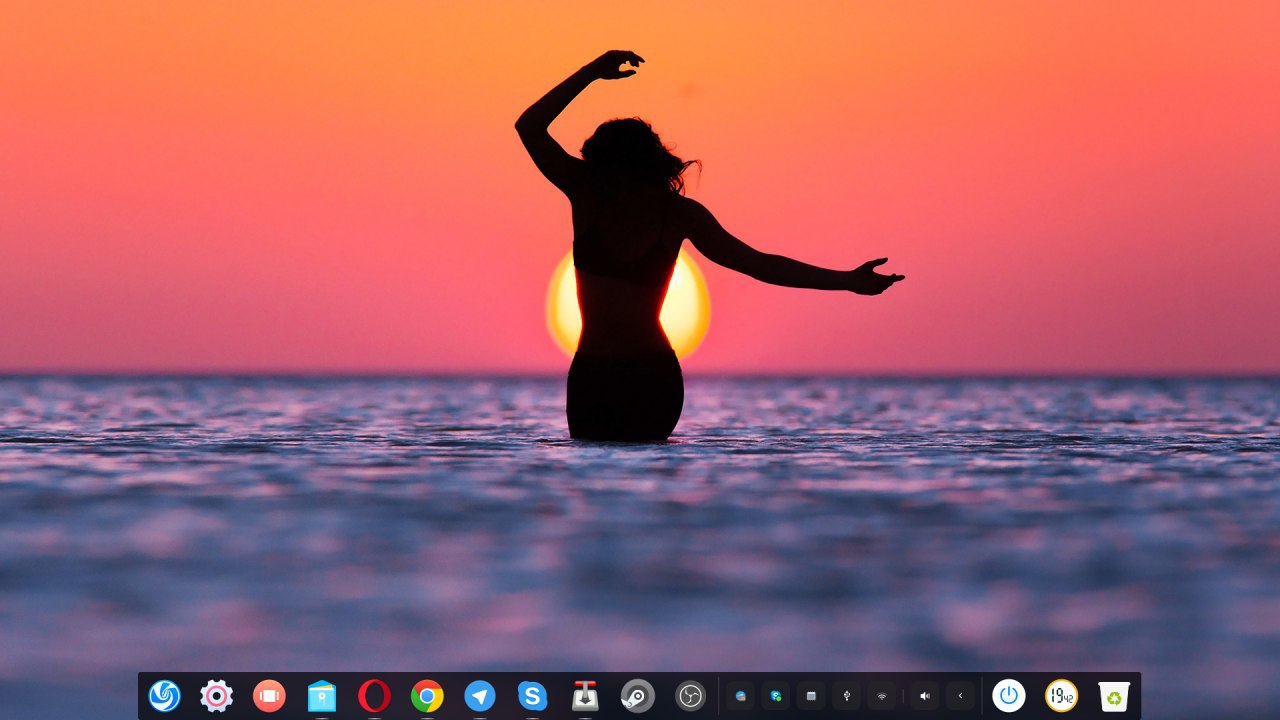
Task: Open the volume speaker tray icon
Action: [925, 696]
